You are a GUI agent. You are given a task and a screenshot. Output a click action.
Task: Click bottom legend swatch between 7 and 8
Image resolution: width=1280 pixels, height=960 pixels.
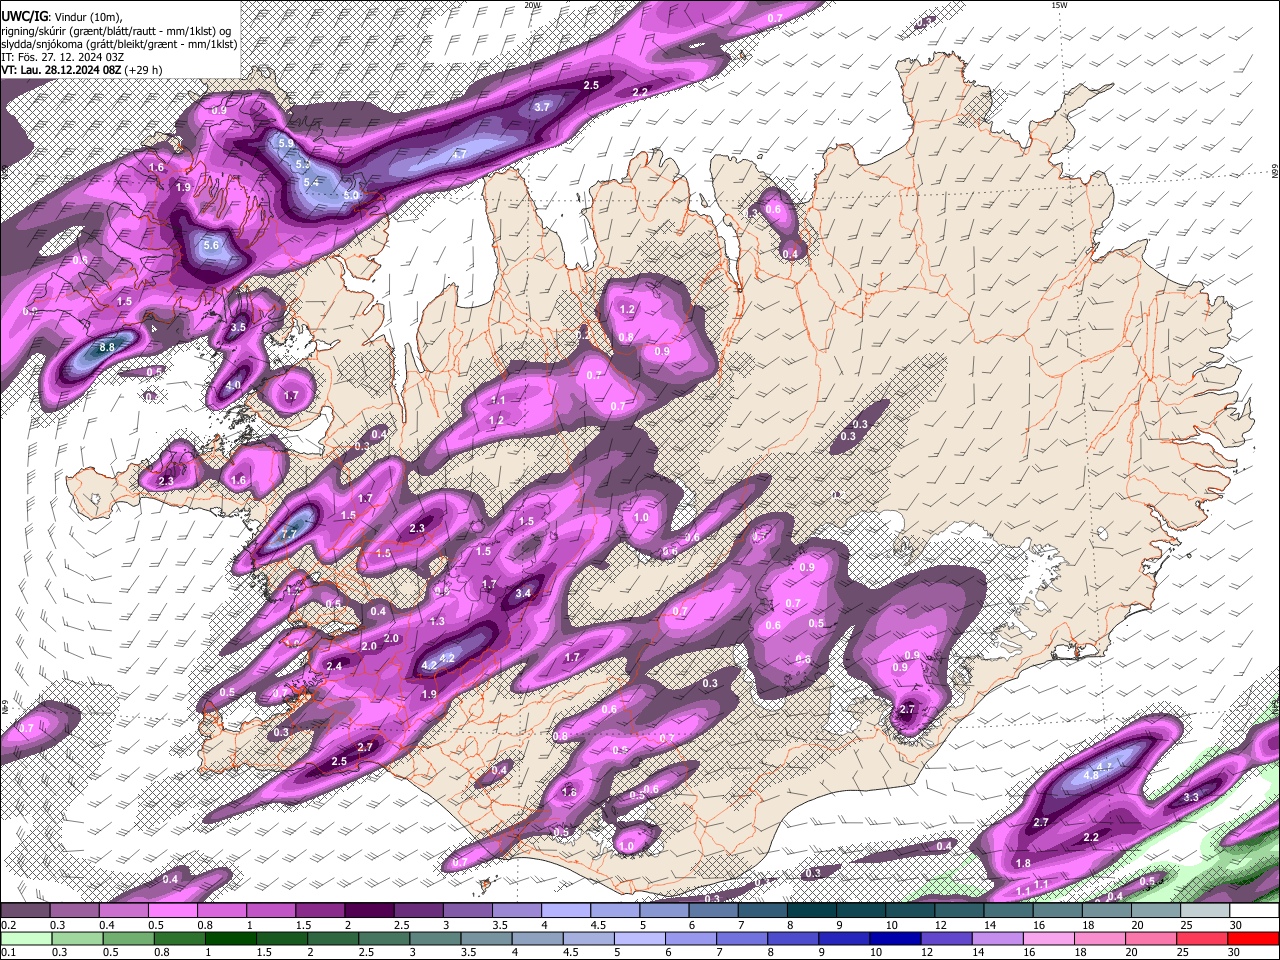point(743,938)
